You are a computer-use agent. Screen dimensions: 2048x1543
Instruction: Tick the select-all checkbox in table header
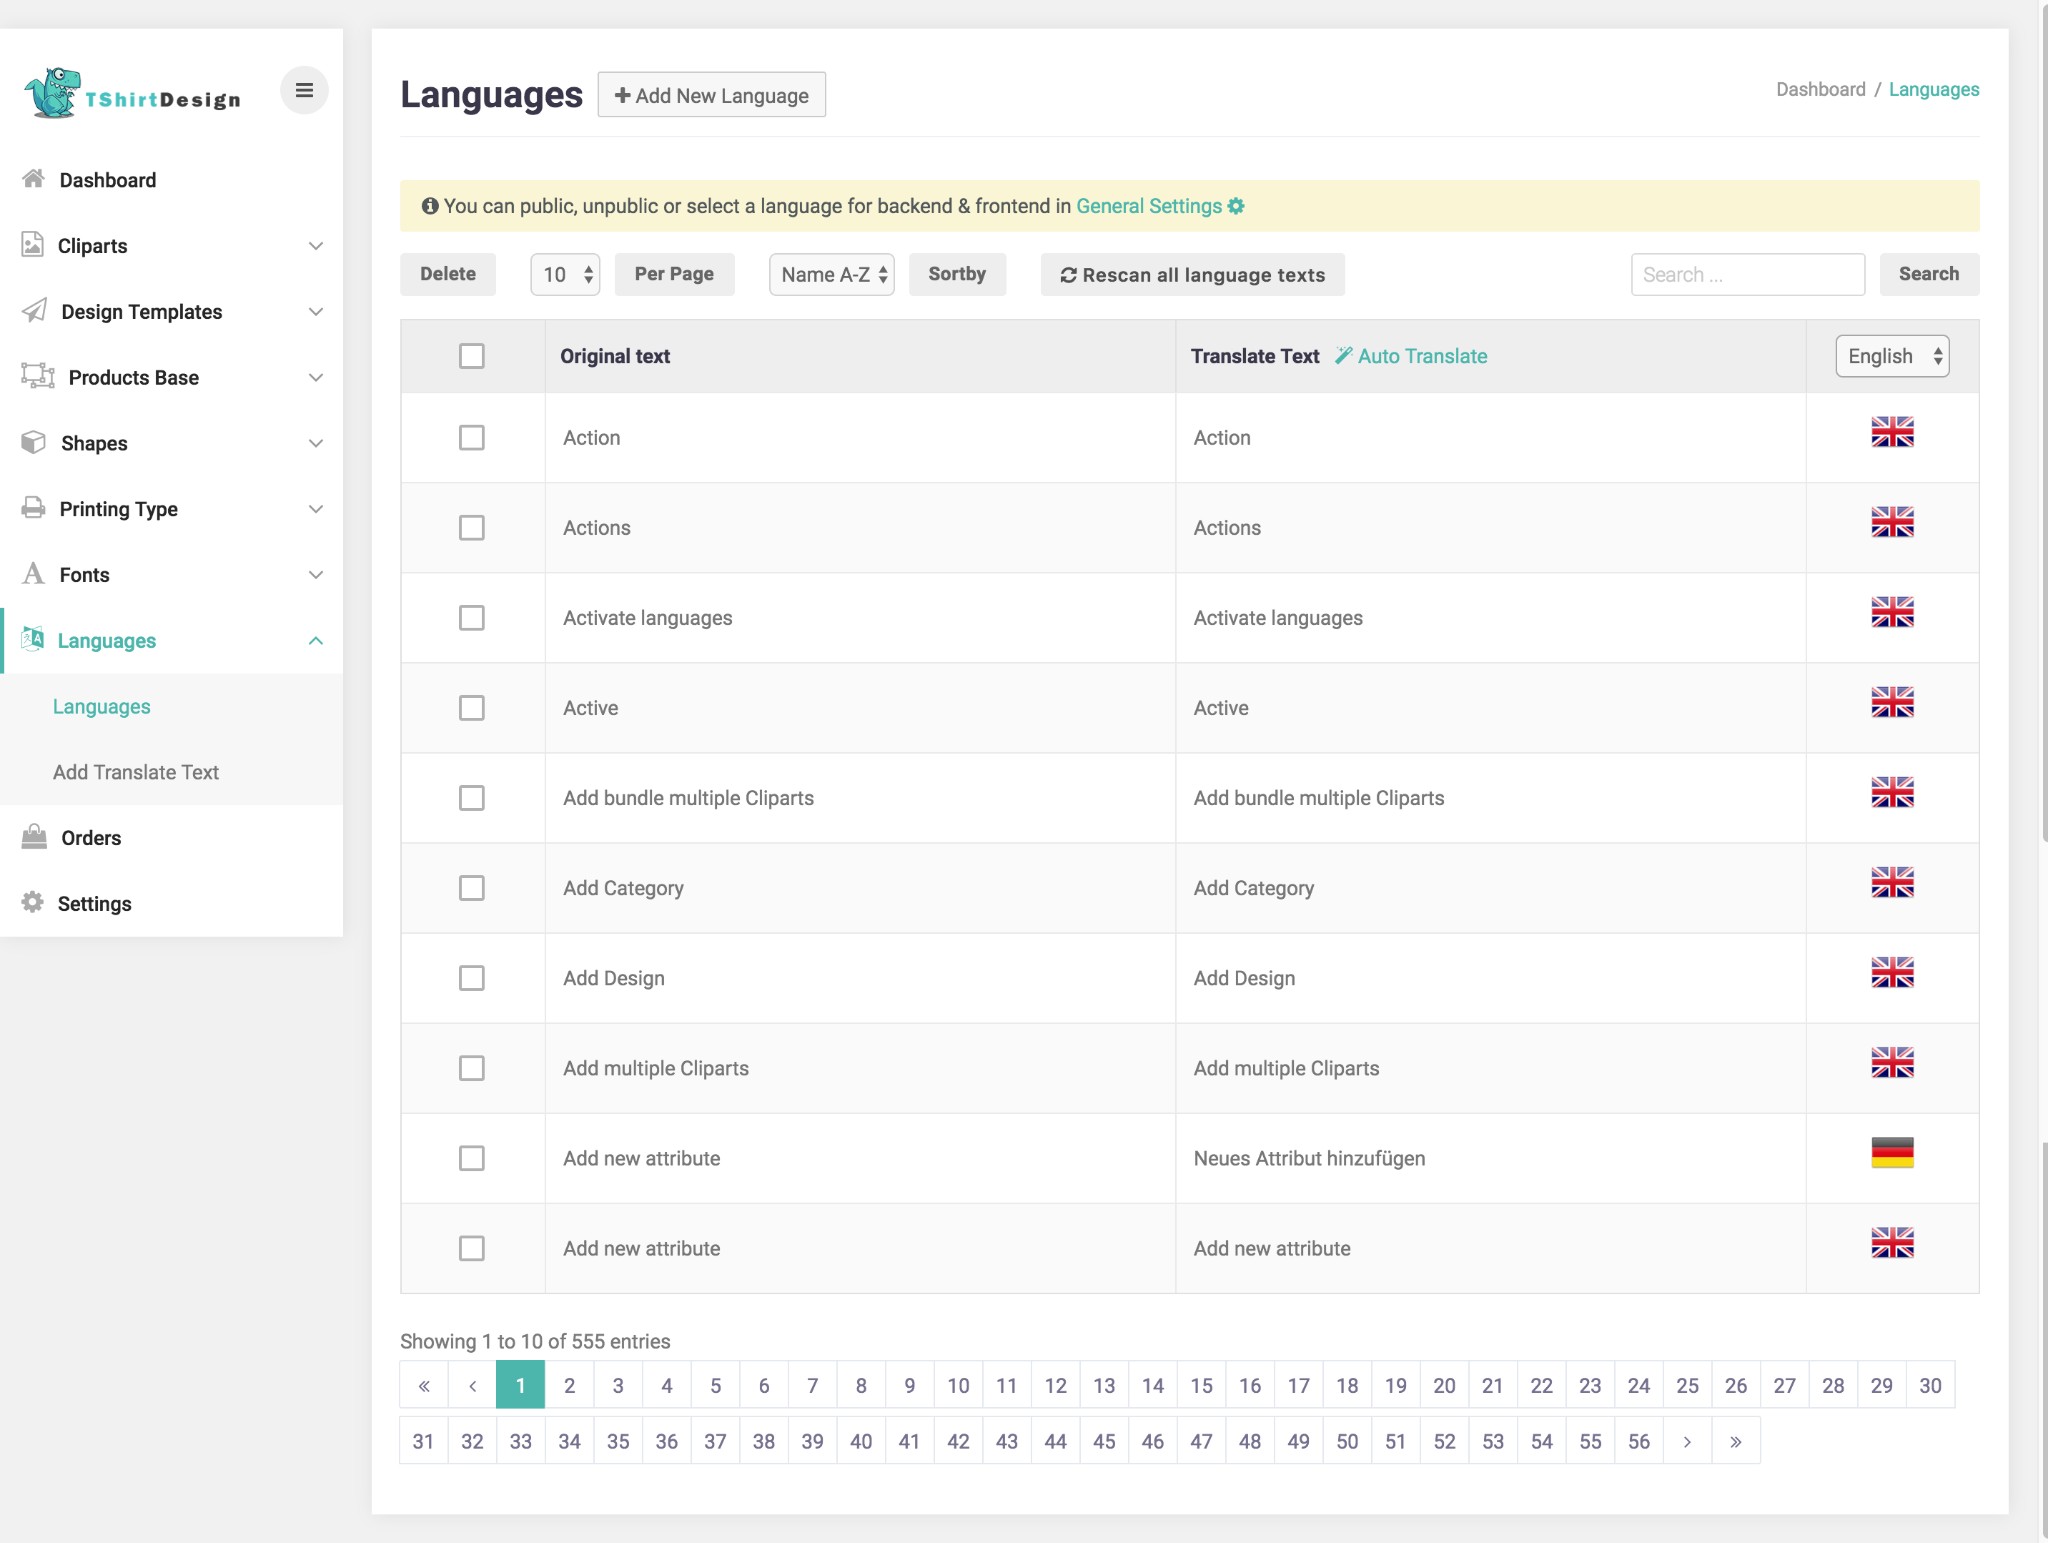click(x=471, y=356)
